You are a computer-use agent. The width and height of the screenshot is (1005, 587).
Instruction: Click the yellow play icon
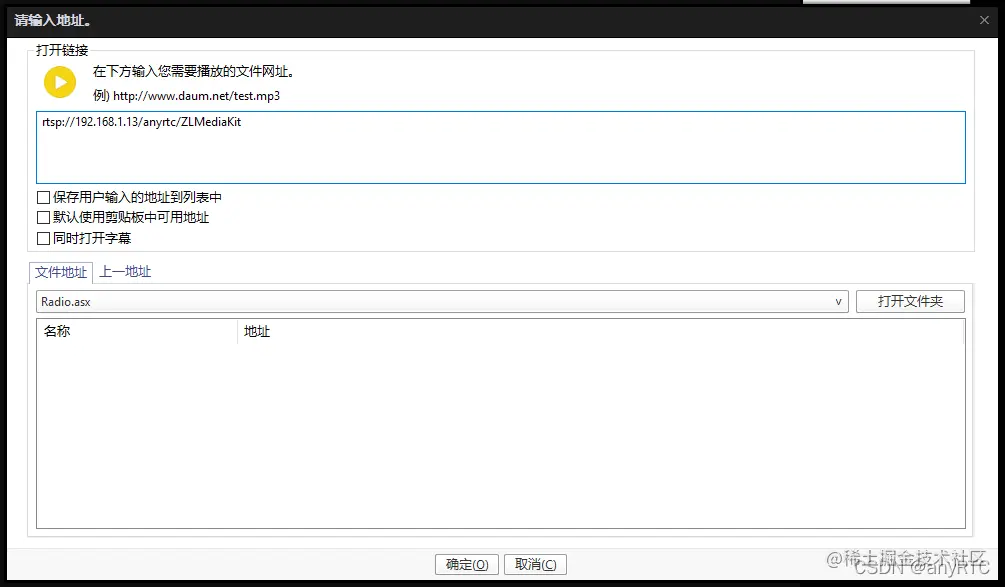click(60, 82)
